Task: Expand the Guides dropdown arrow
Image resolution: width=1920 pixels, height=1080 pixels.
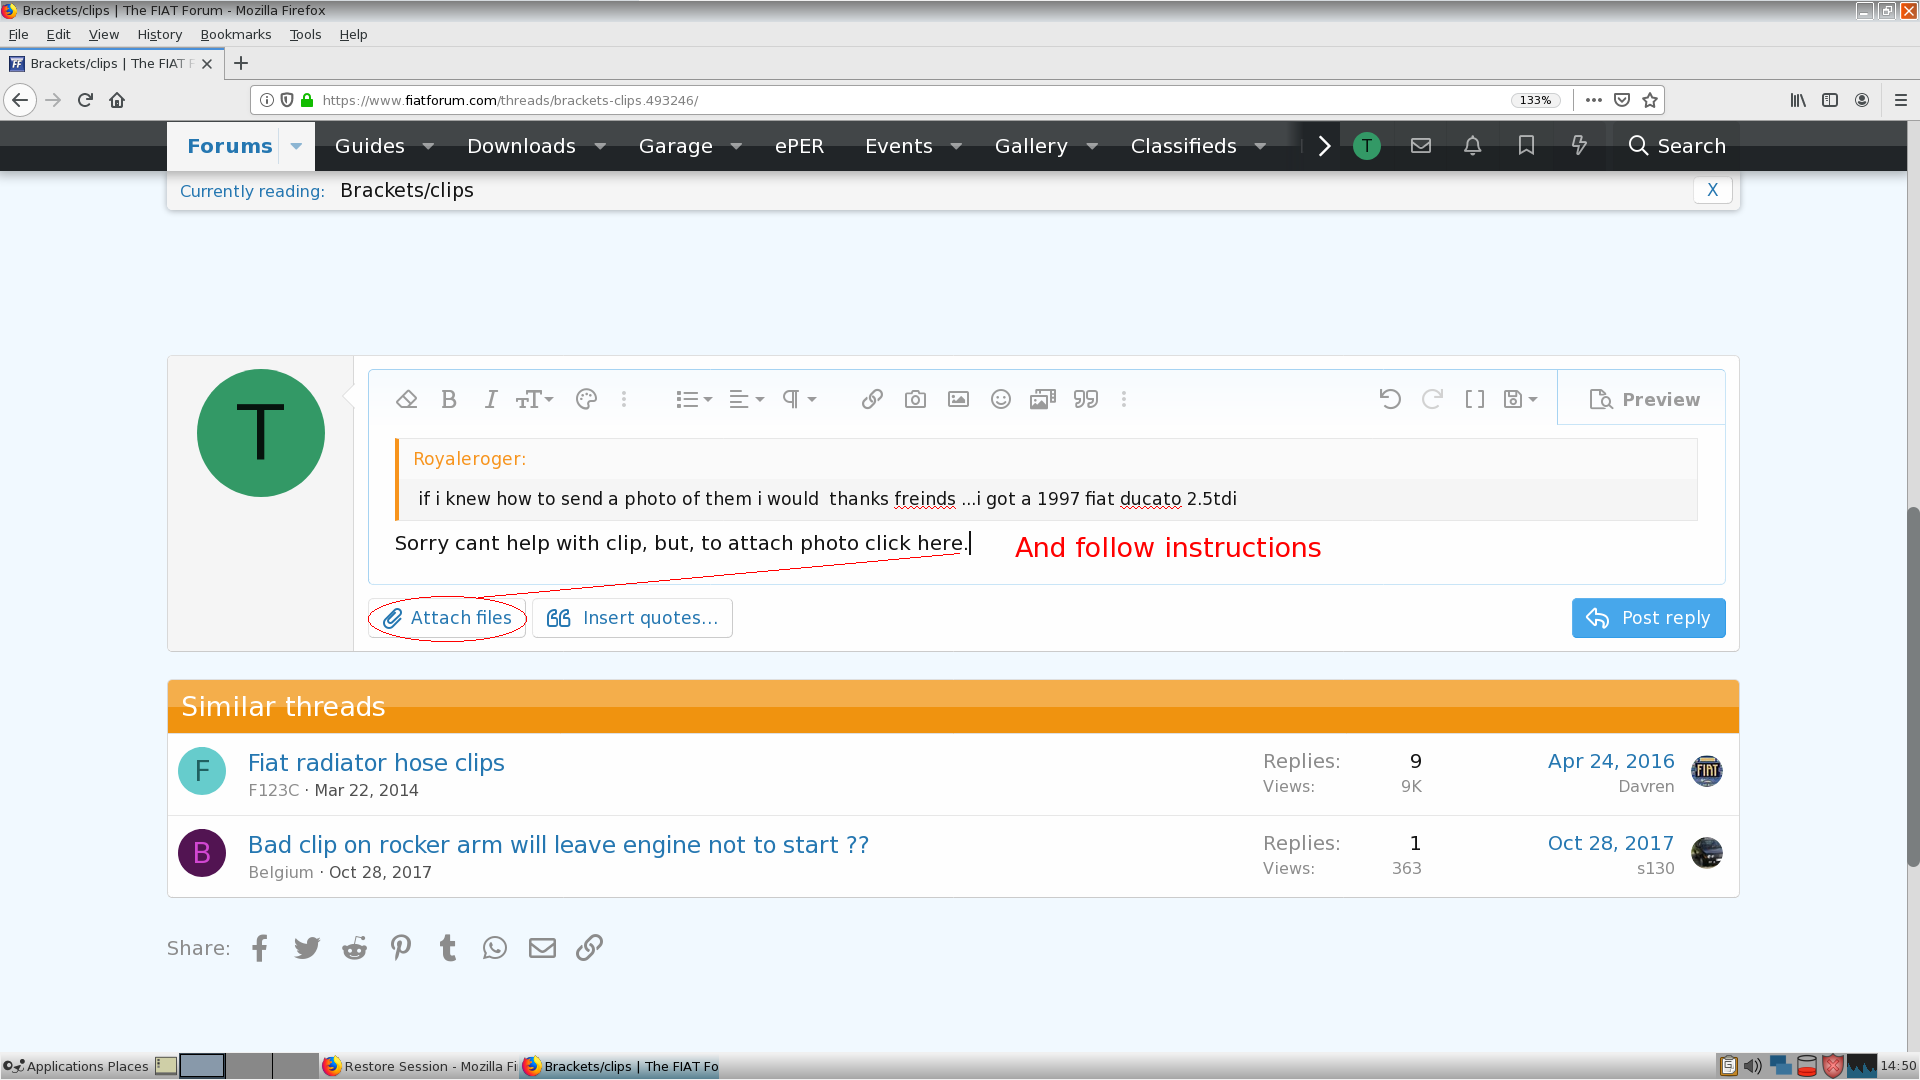Action: tap(428, 146)
